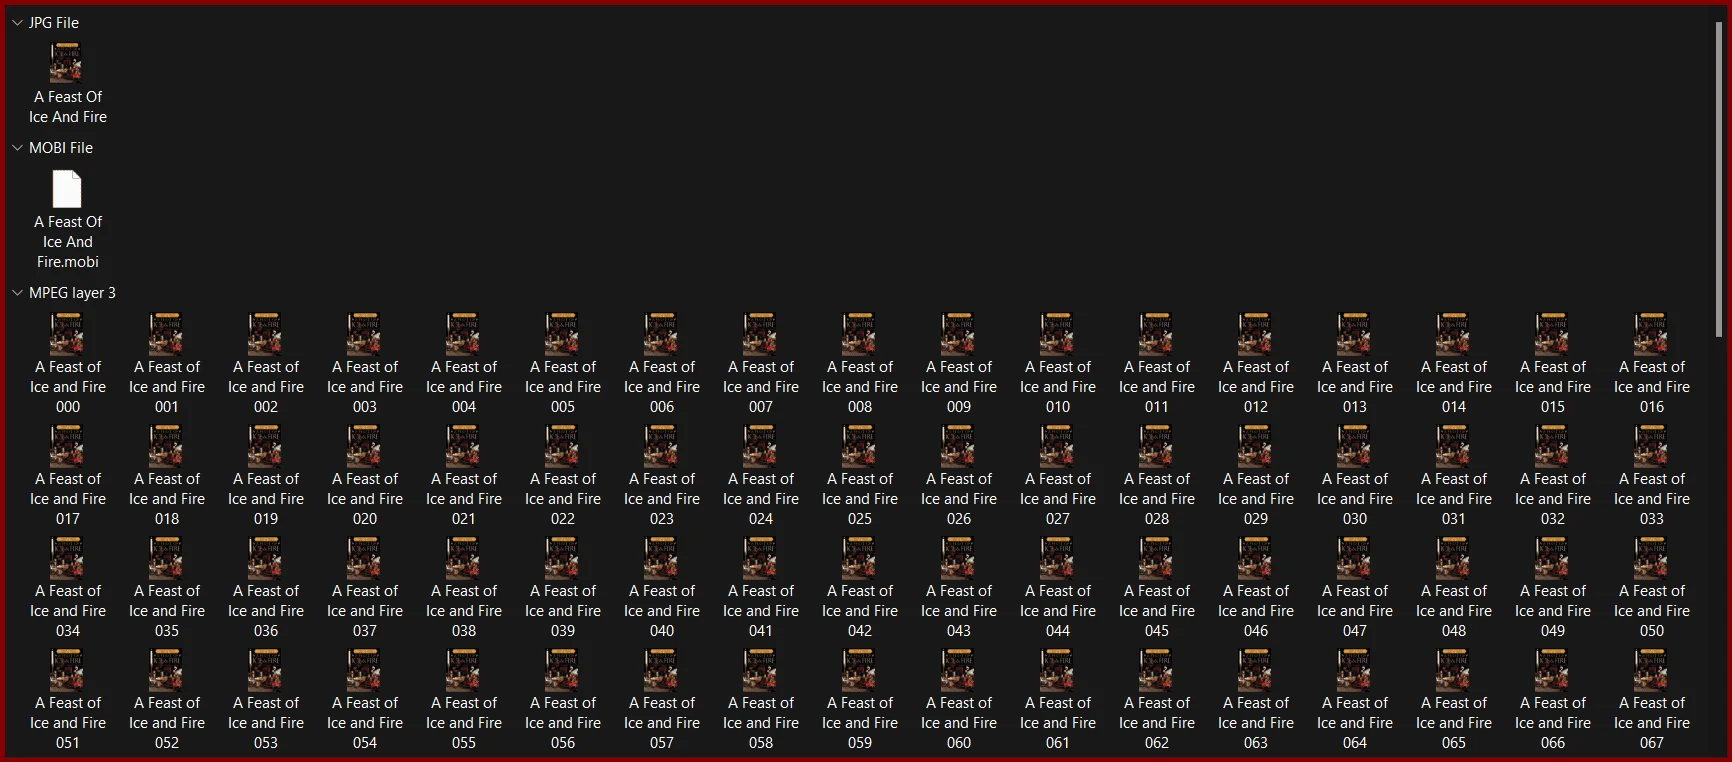Select MP3 track 033 icon

(x=1651, y=446)
